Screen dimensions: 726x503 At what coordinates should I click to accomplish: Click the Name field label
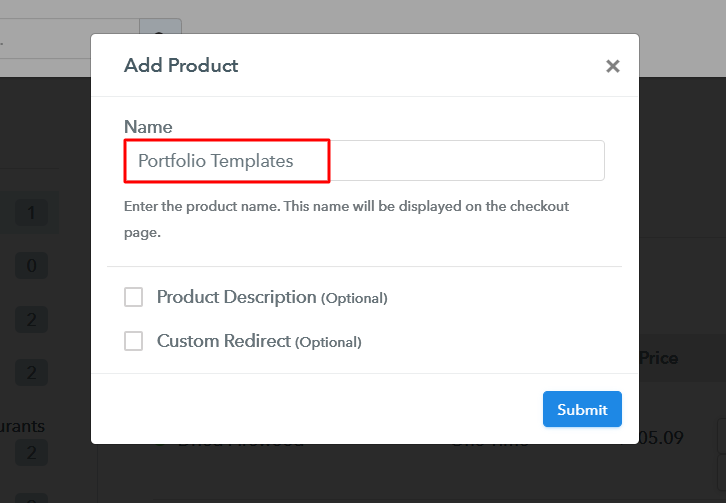(x=148, y=127)
